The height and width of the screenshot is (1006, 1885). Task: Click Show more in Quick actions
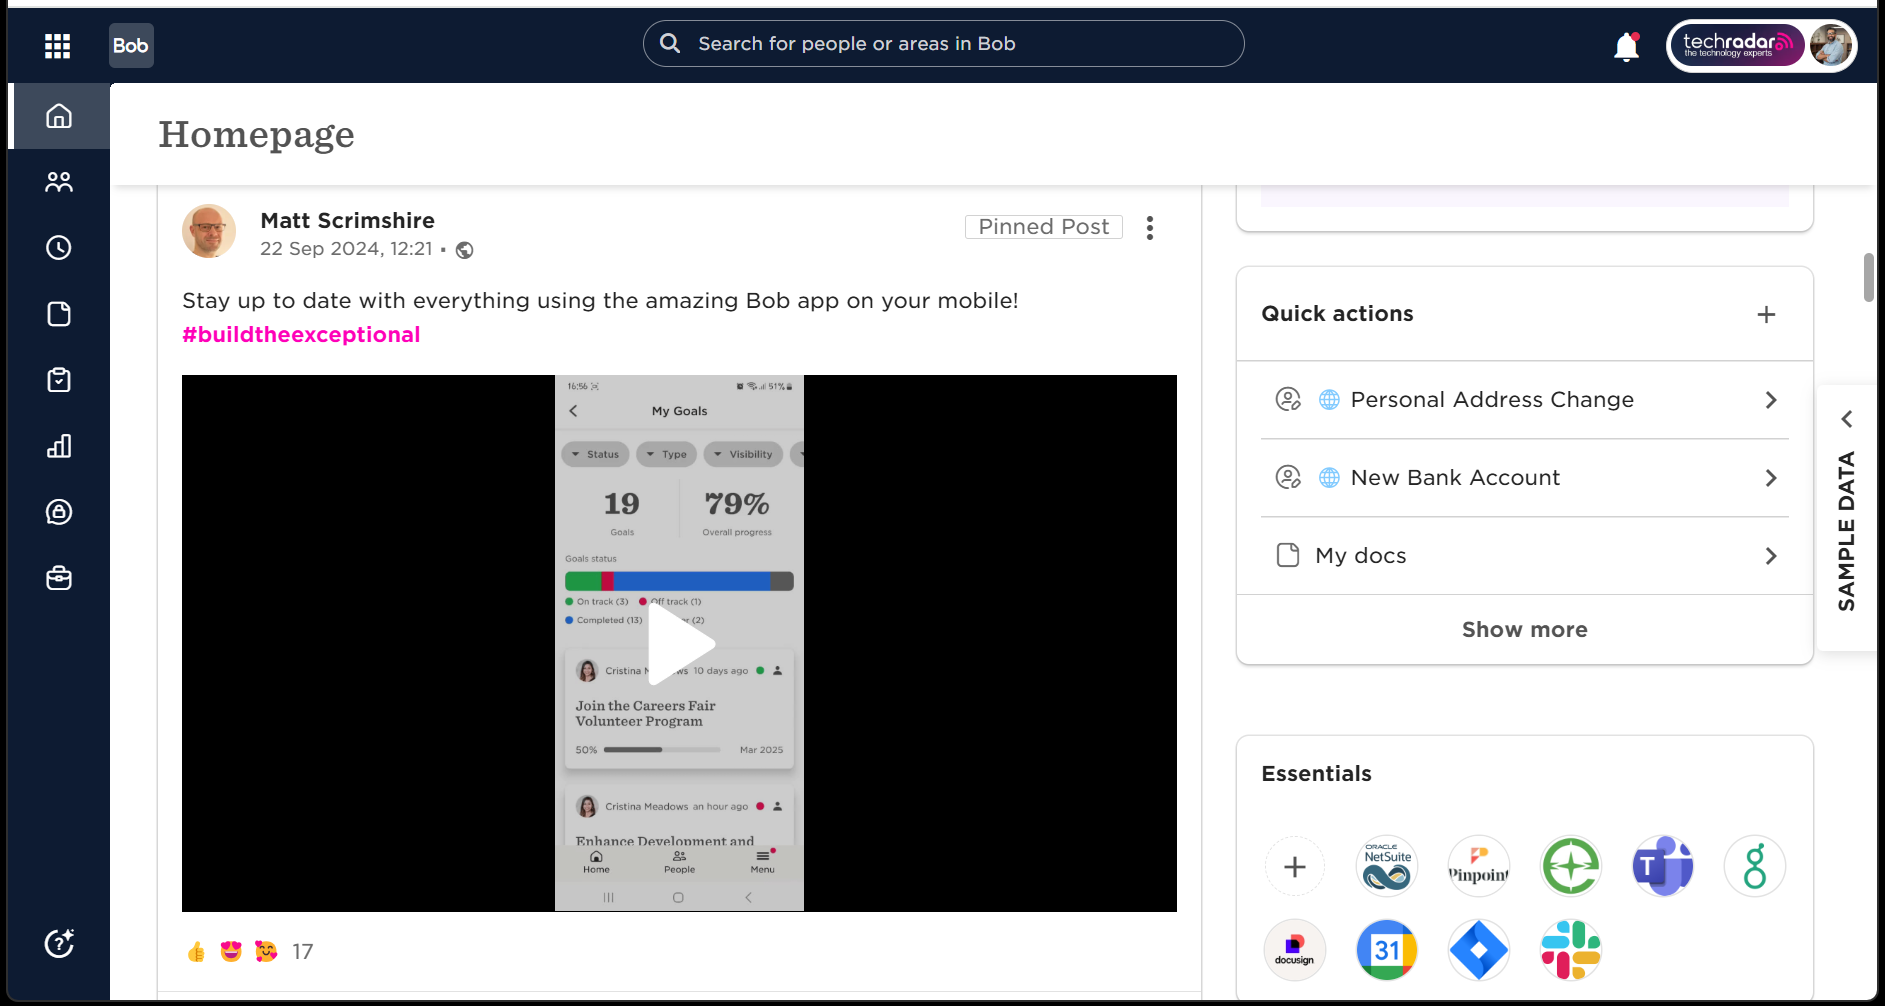[x=1525, y=630]
